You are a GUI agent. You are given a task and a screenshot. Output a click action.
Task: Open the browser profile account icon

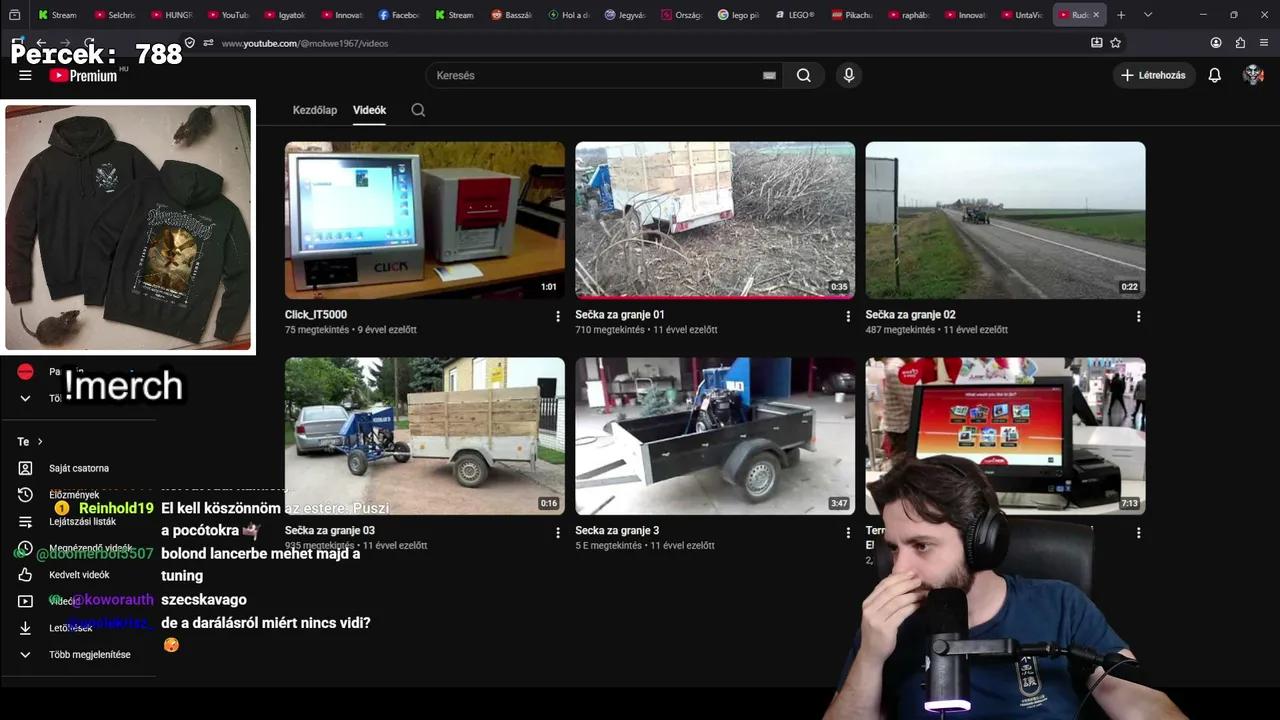pyautogui.click(x=1216, y=43)
